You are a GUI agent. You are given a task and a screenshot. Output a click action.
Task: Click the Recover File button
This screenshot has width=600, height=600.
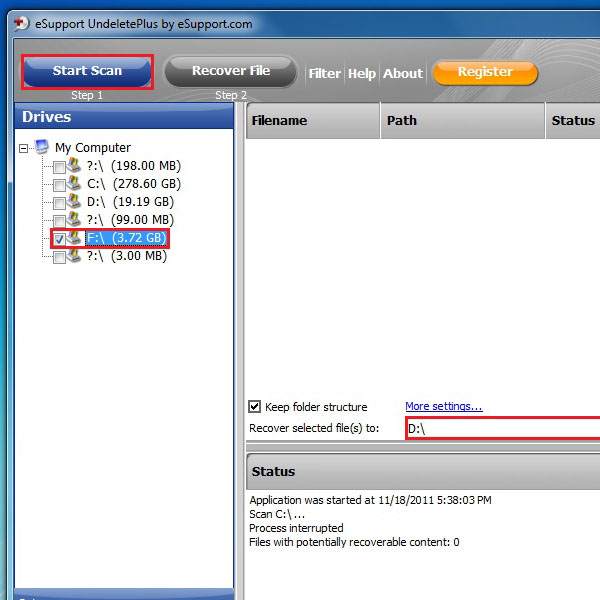231,72
